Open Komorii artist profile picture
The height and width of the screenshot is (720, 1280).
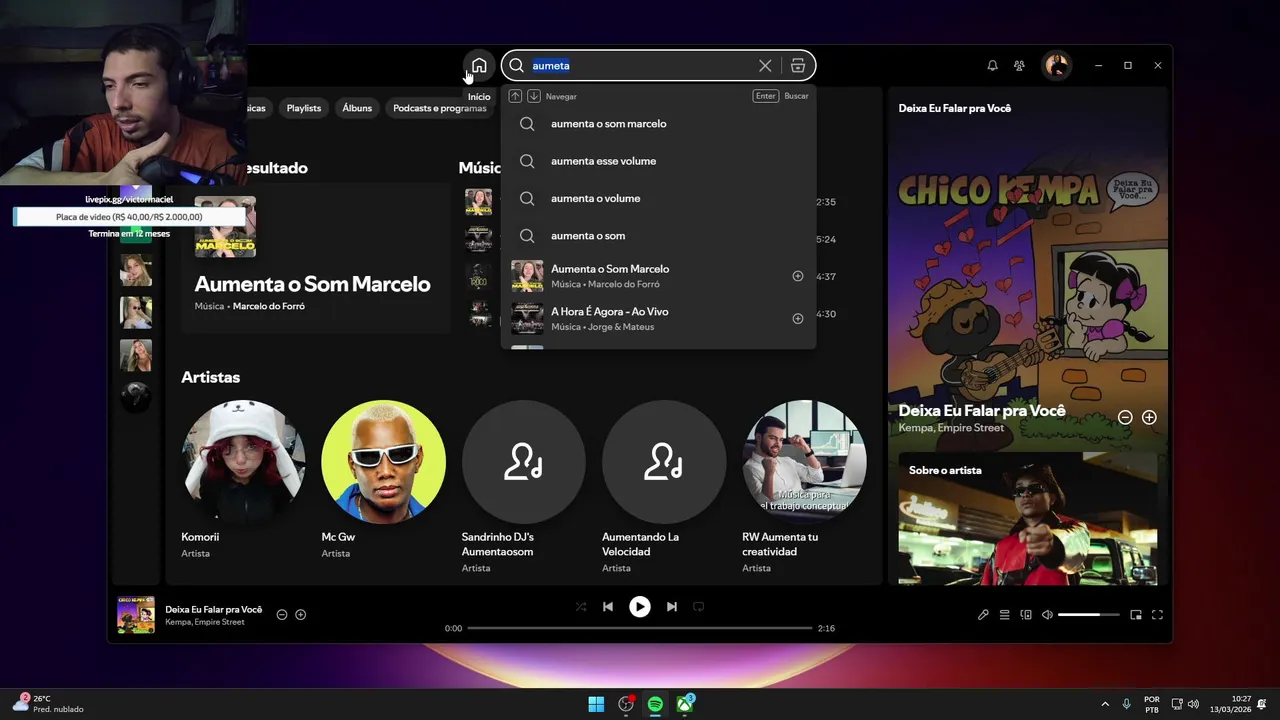pos(243,462)
